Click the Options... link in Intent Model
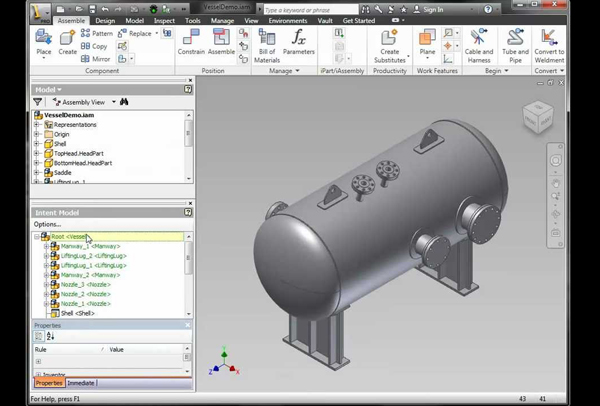This screenshot has width=600, height=406. (47, 224)
